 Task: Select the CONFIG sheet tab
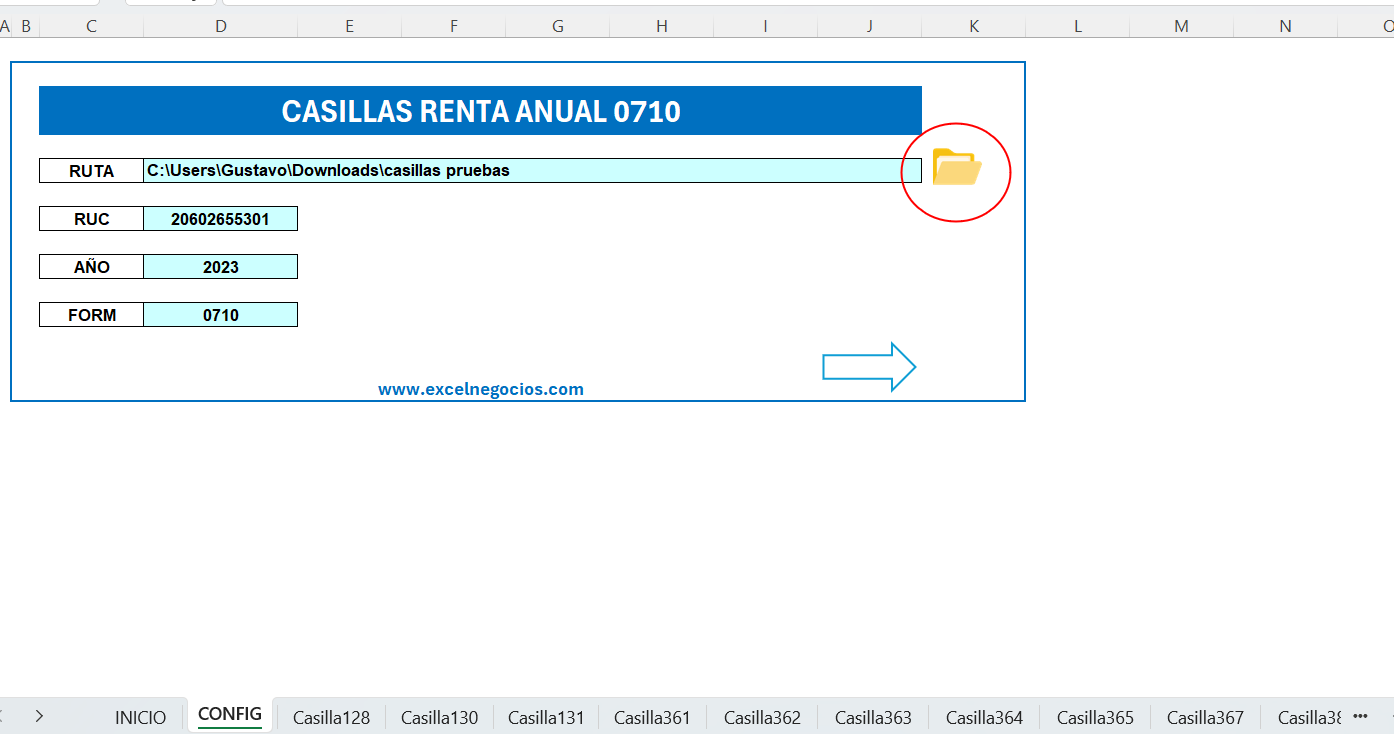[x=230, y=715]
